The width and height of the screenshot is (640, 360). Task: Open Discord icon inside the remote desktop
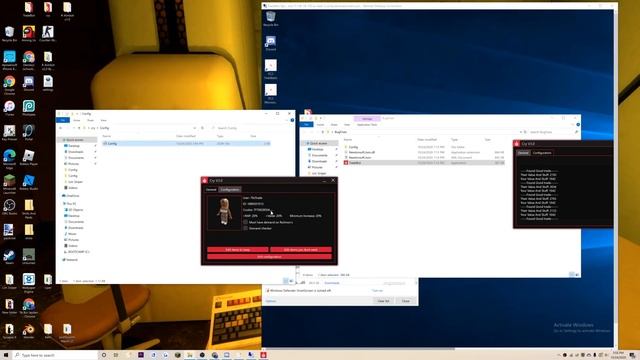click(271, 43)
